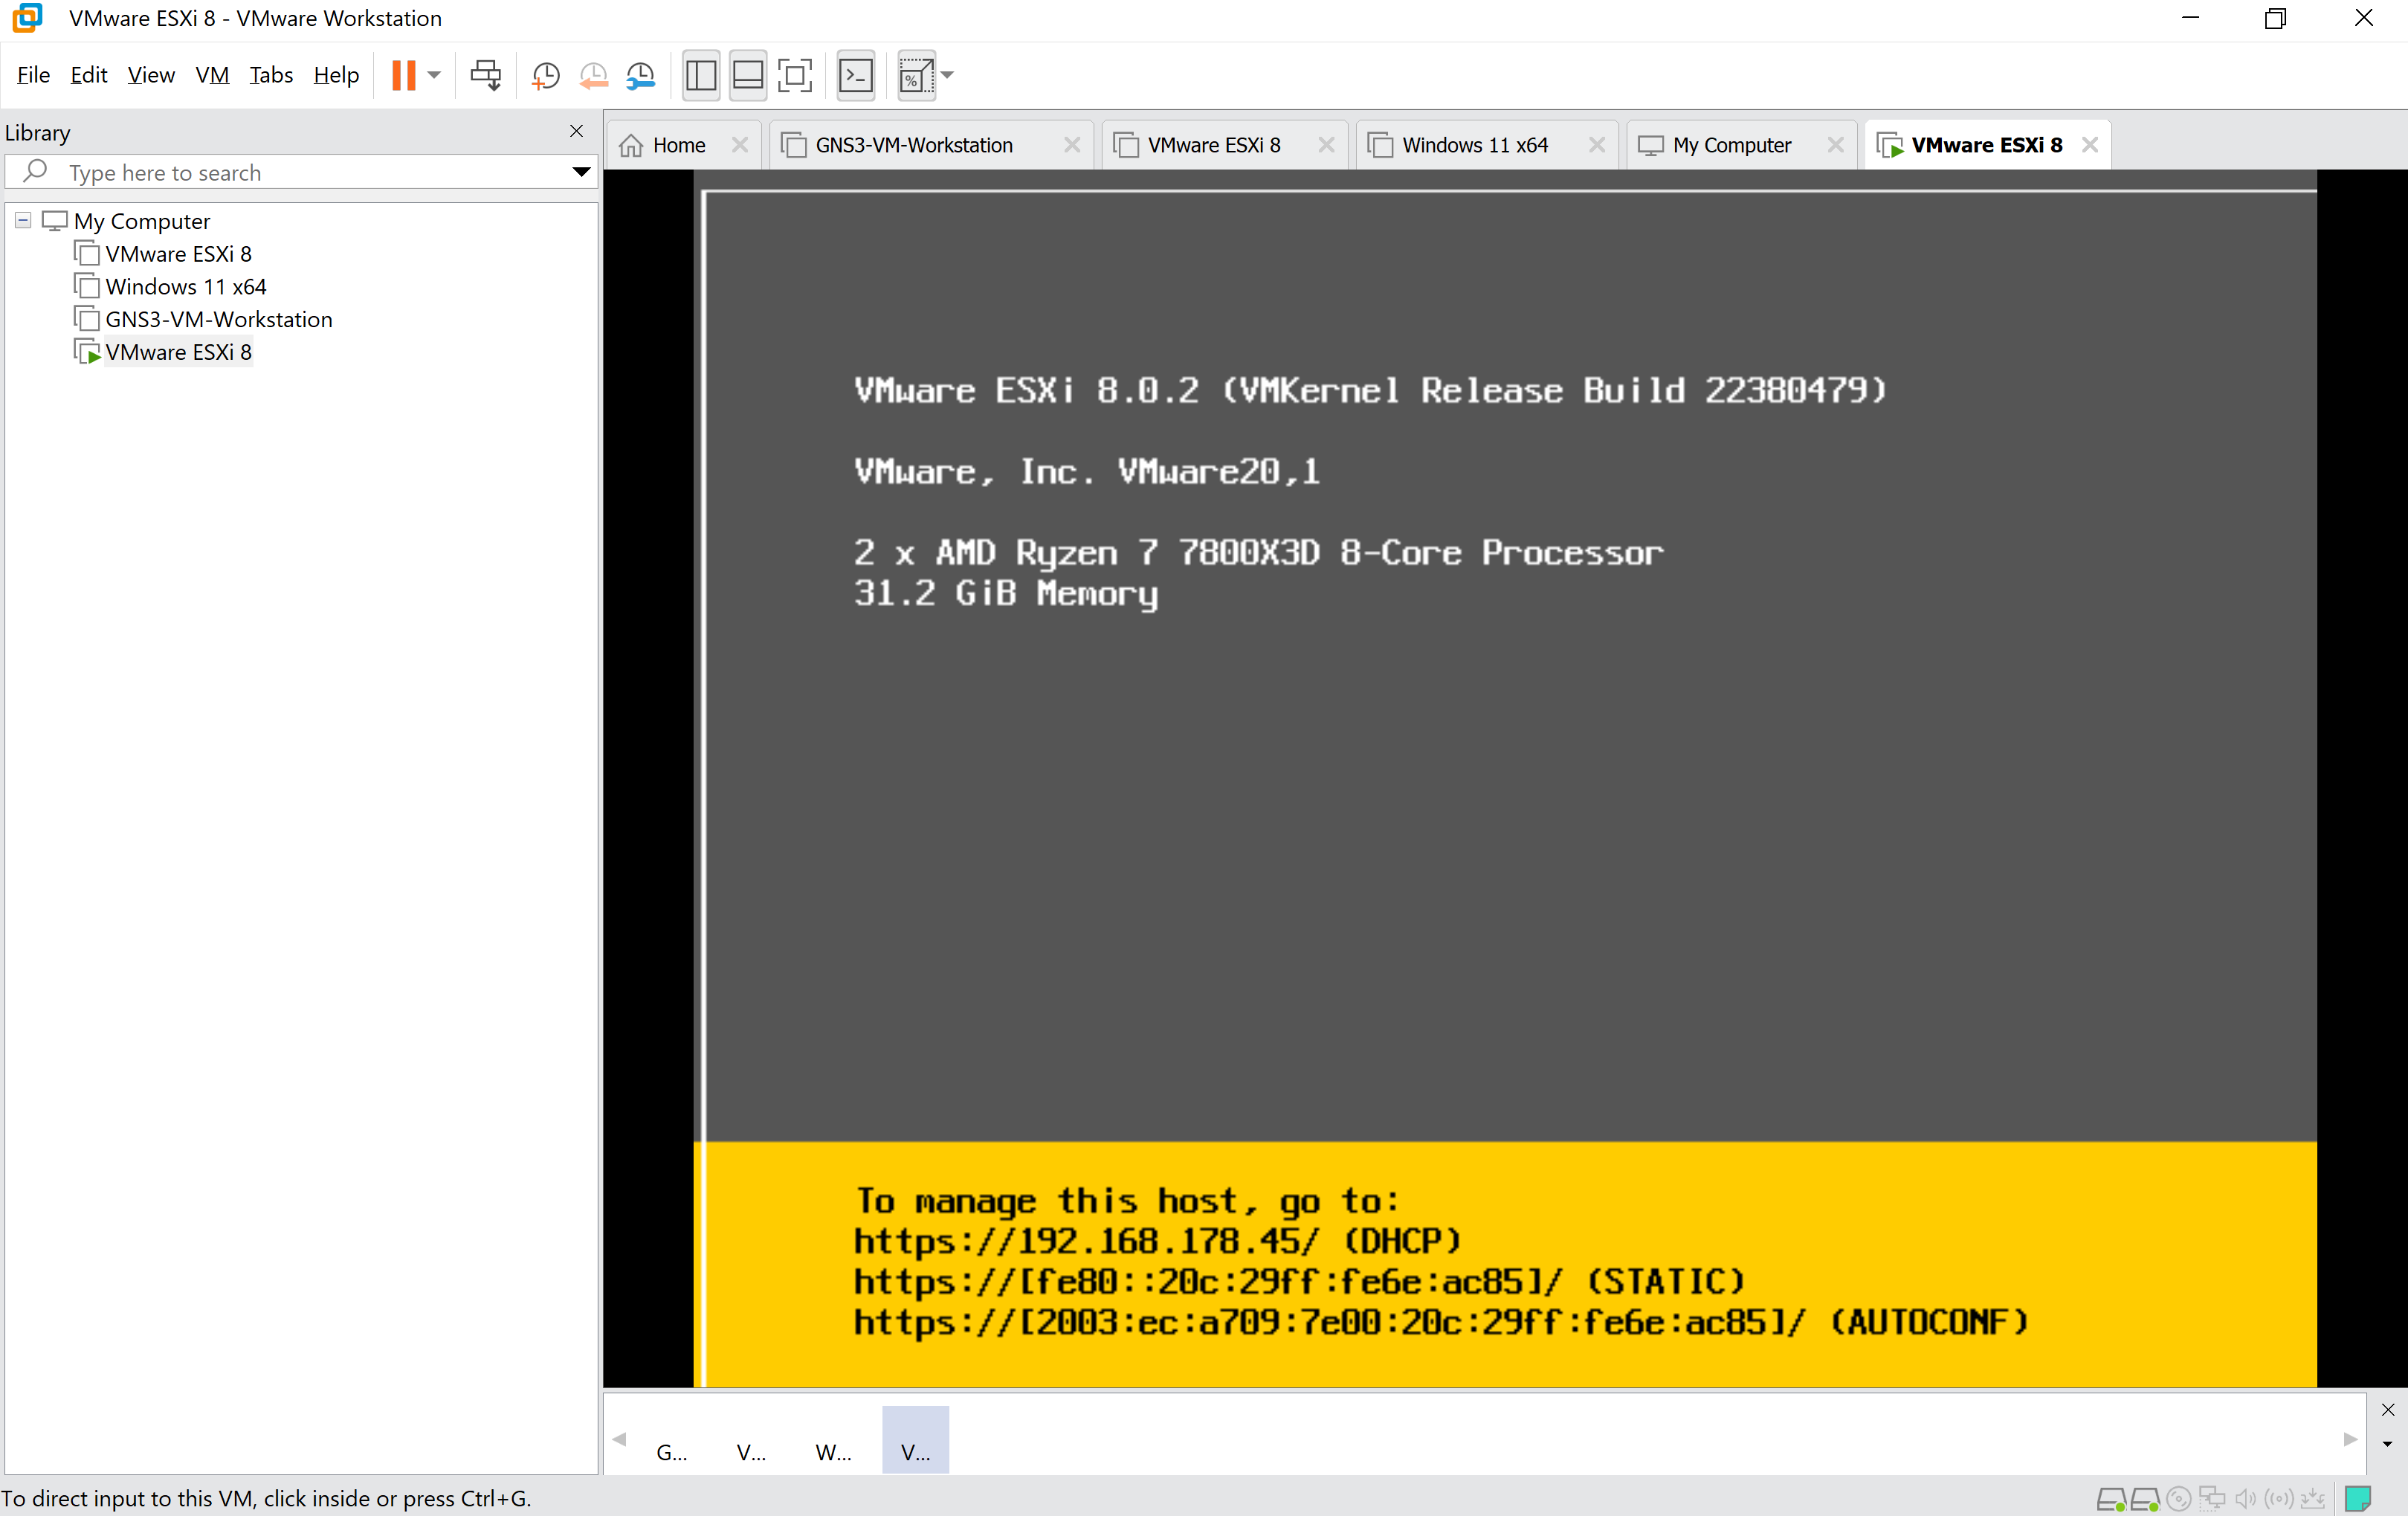Click the Suspend (pause) VM button
The width and height of the screenshot is (2408, 1516).
pyautogui.click(x=403, y=75)
